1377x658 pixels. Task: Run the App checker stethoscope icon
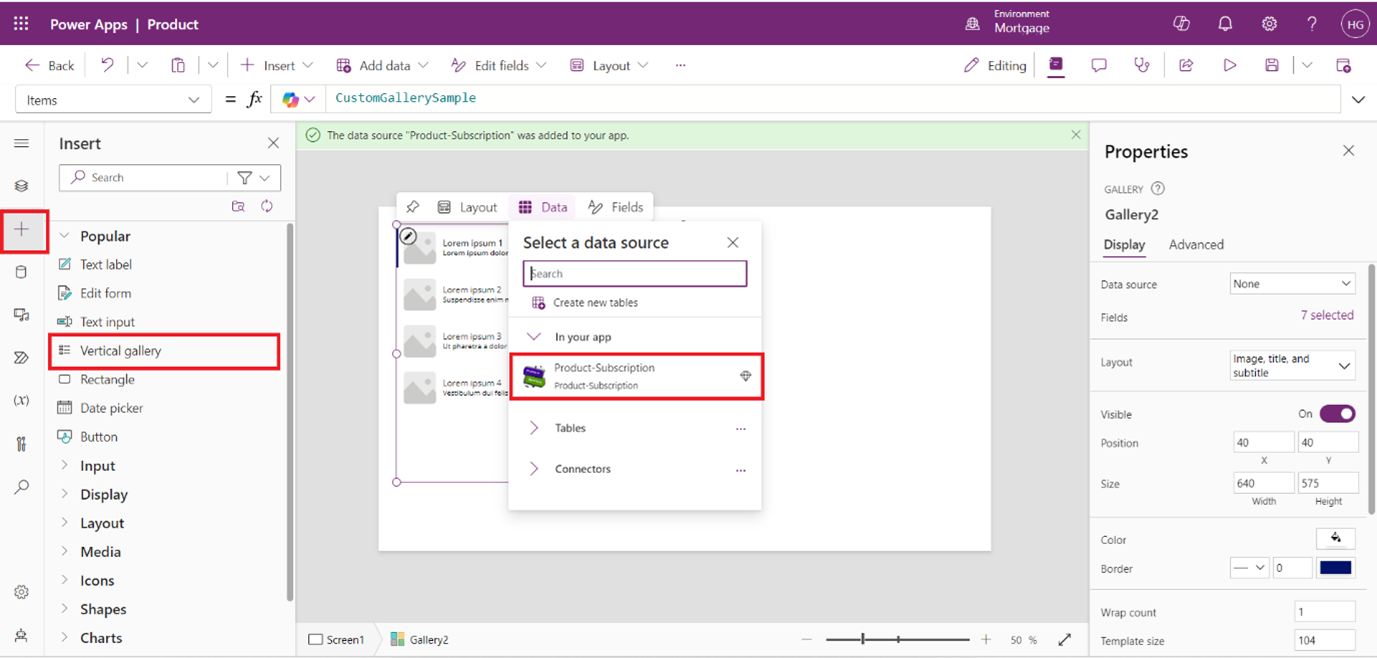(1142, 65)
